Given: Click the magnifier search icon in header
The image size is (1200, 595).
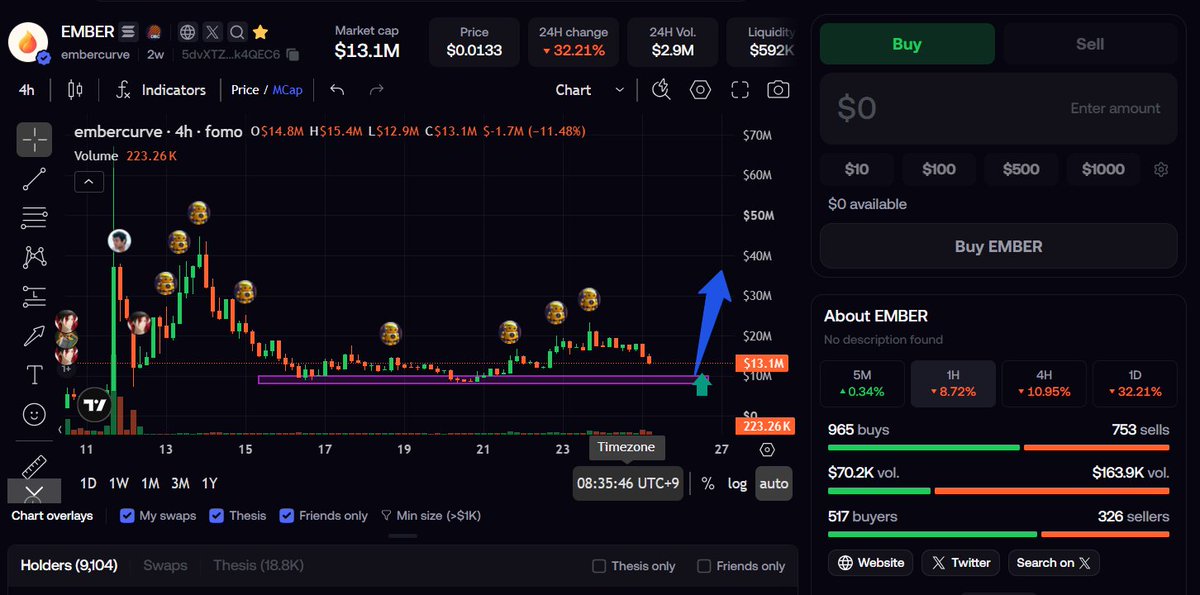Looking at the screenshot, I should [236, 32].
